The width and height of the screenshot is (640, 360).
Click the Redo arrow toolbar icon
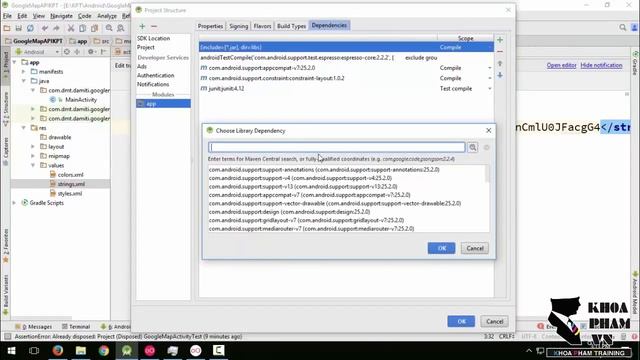coord(56,28)
